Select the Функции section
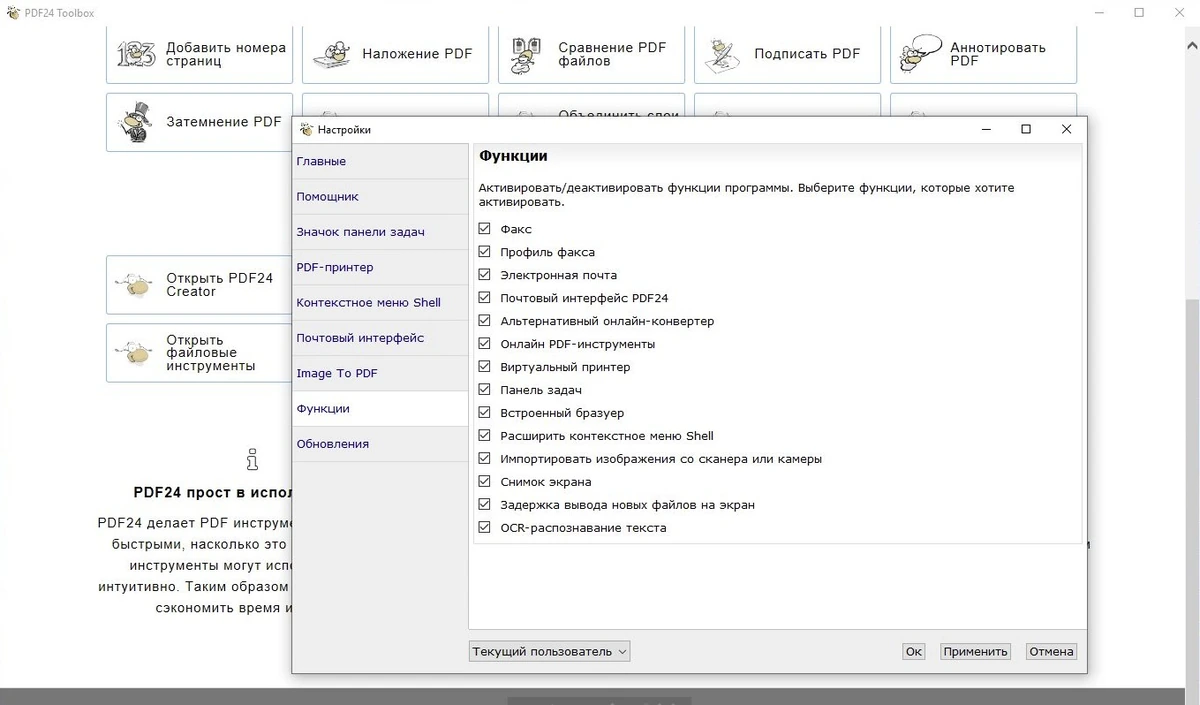The width and height of the screenshot is (1200, 705). 380,409
